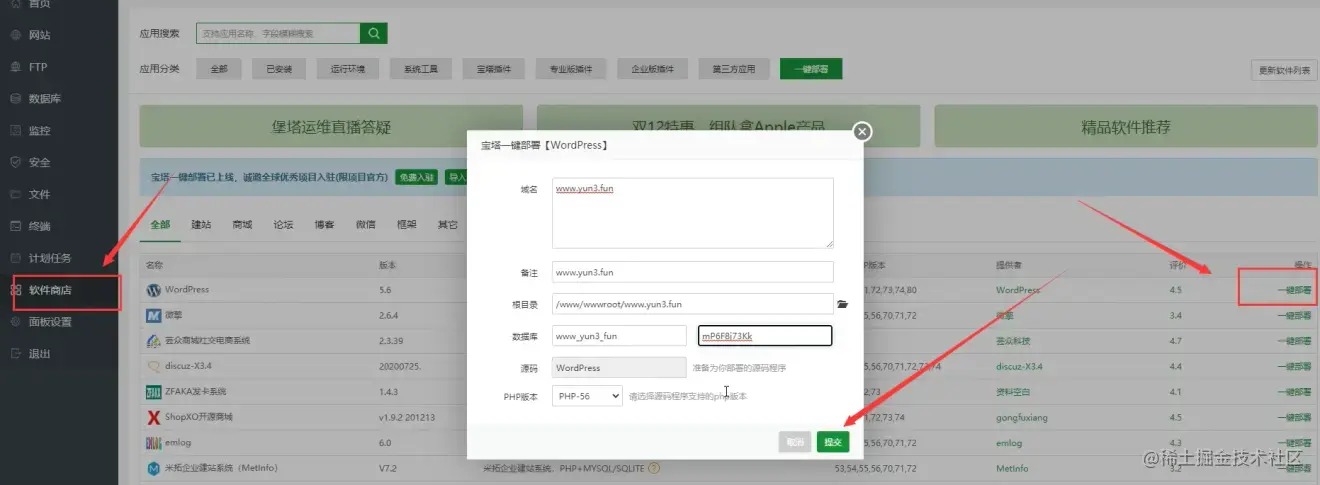Select the 全部 category tab

[x=160, y=225]
